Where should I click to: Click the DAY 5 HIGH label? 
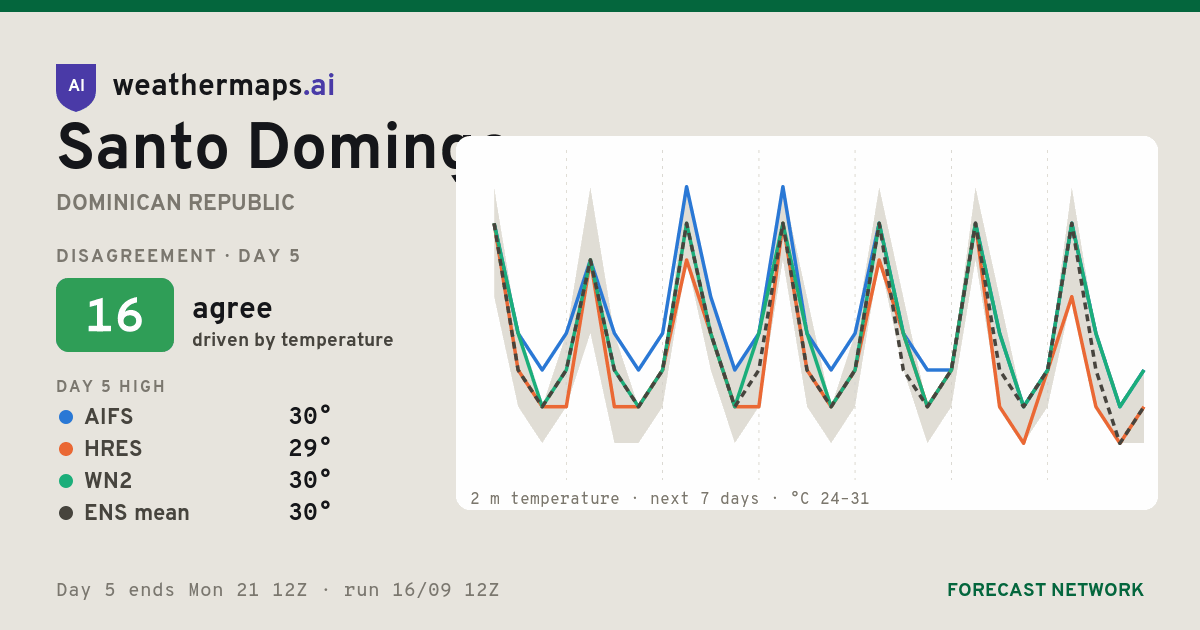[x=111, y=387]
